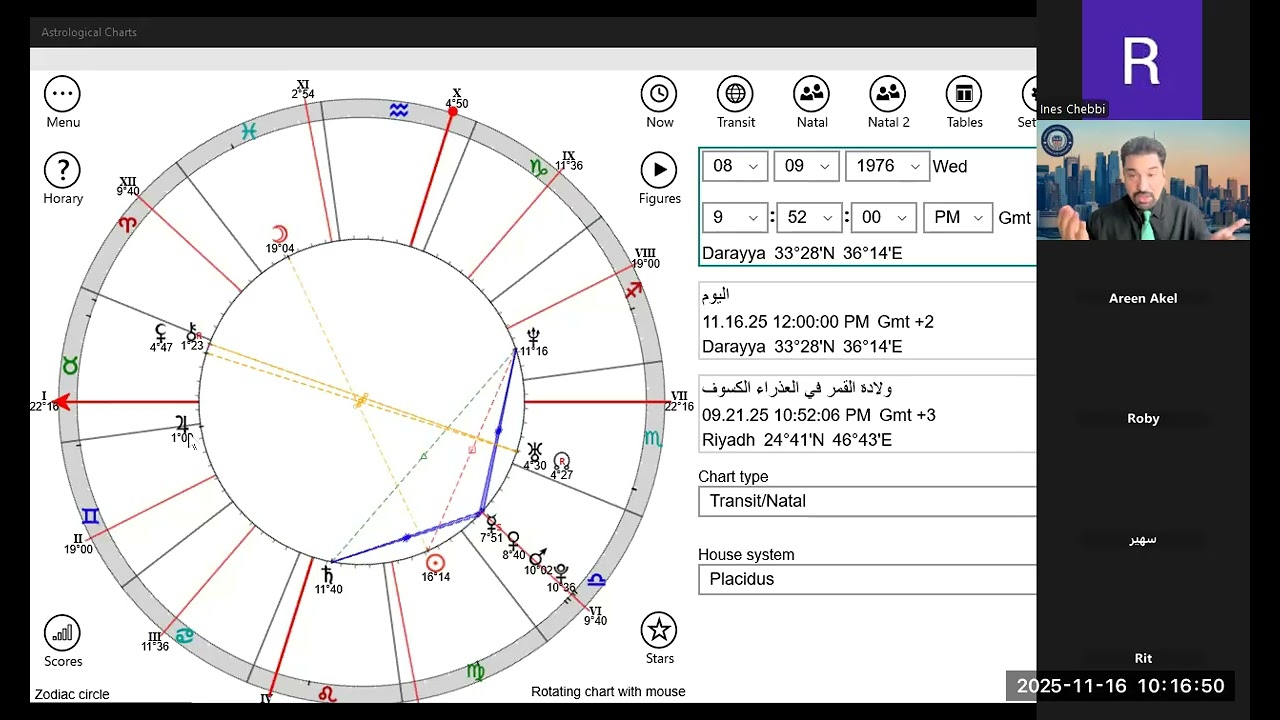Click the Figures play icon
The height and width of the screenshot is (720, 1280).
[659, 170]
